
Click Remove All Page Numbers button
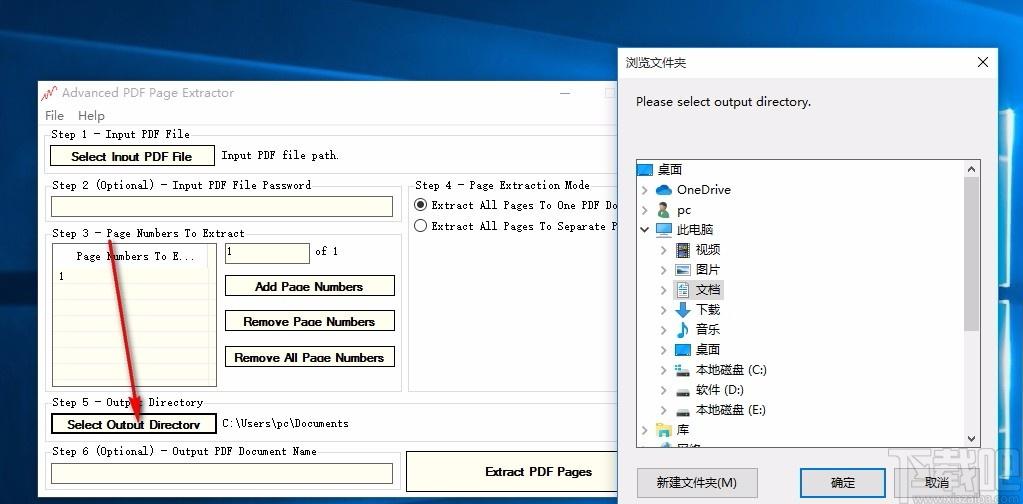coord(310,357)
